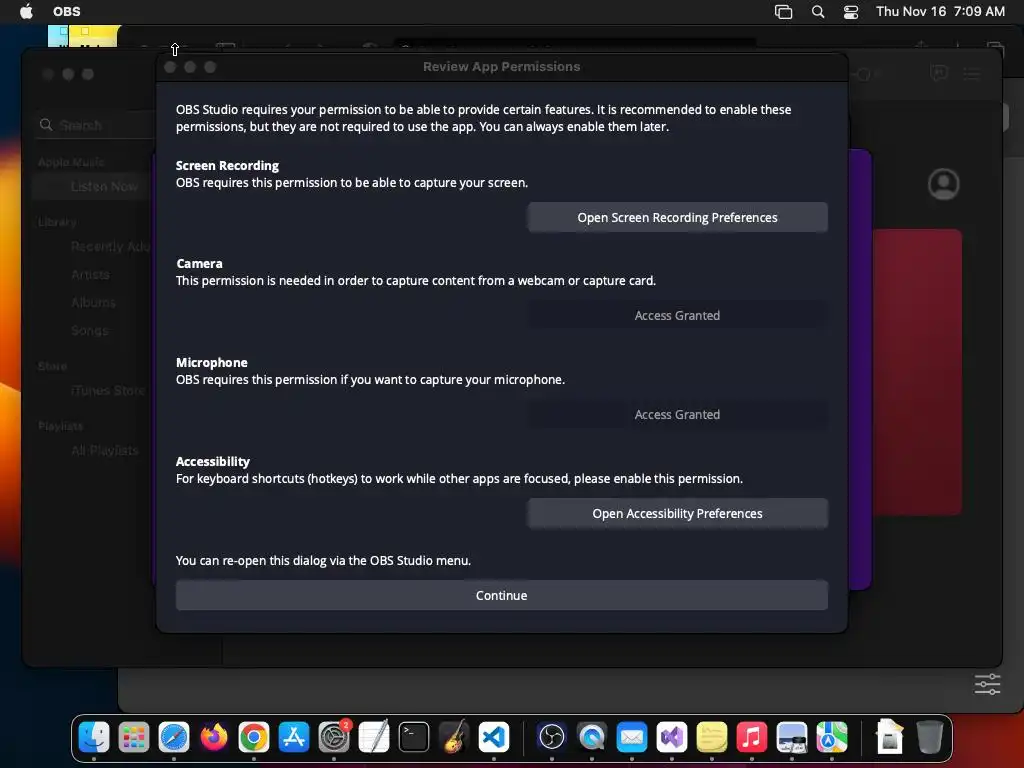Open Stickies from the dock

tap(712, 737)
